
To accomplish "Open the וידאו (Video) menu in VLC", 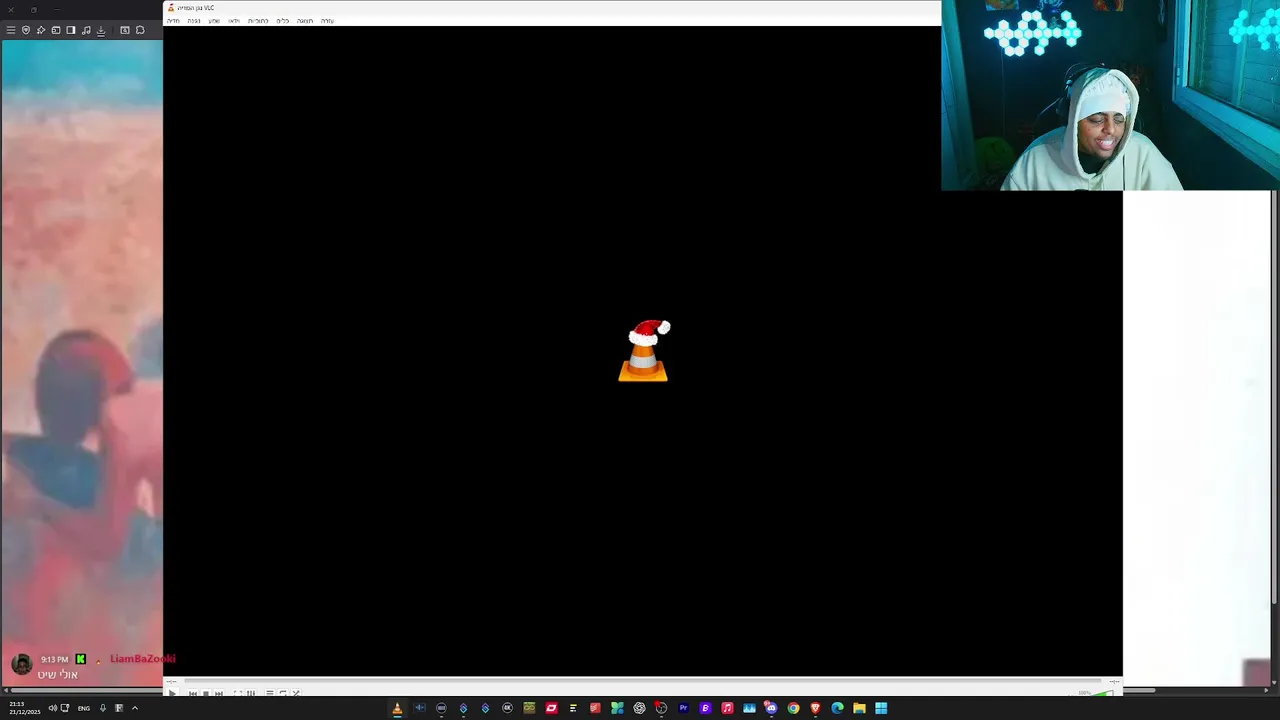I will (x=234, y=21).
